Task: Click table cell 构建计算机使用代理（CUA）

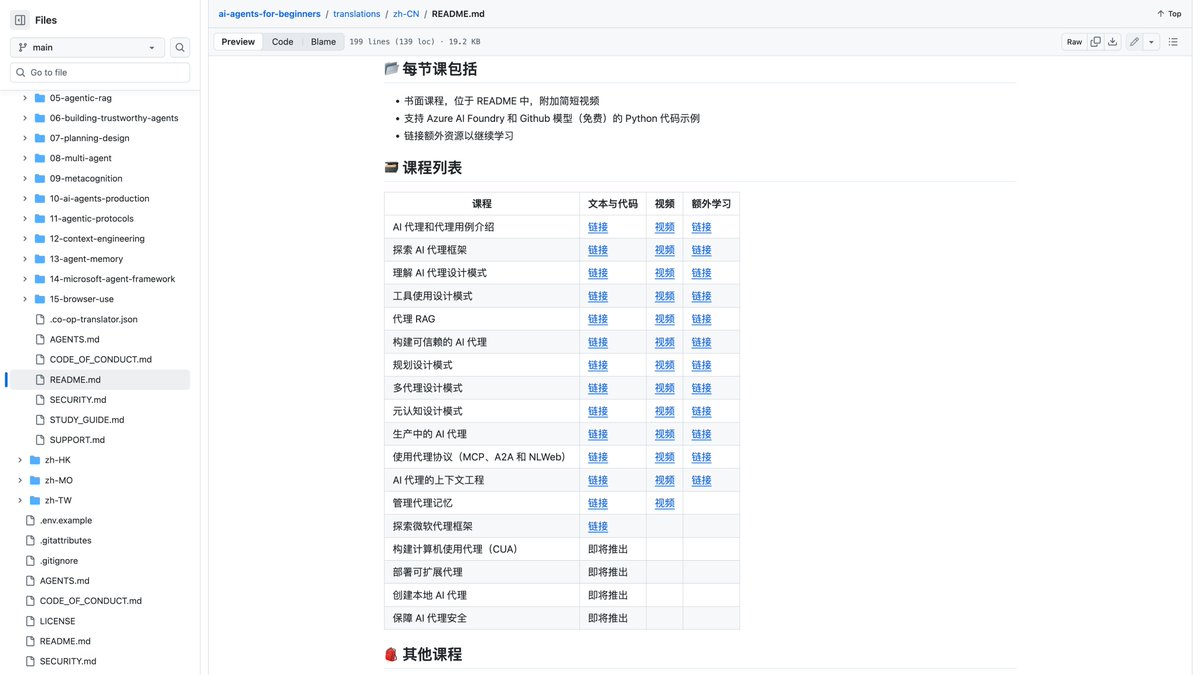Action: [482, 549]
